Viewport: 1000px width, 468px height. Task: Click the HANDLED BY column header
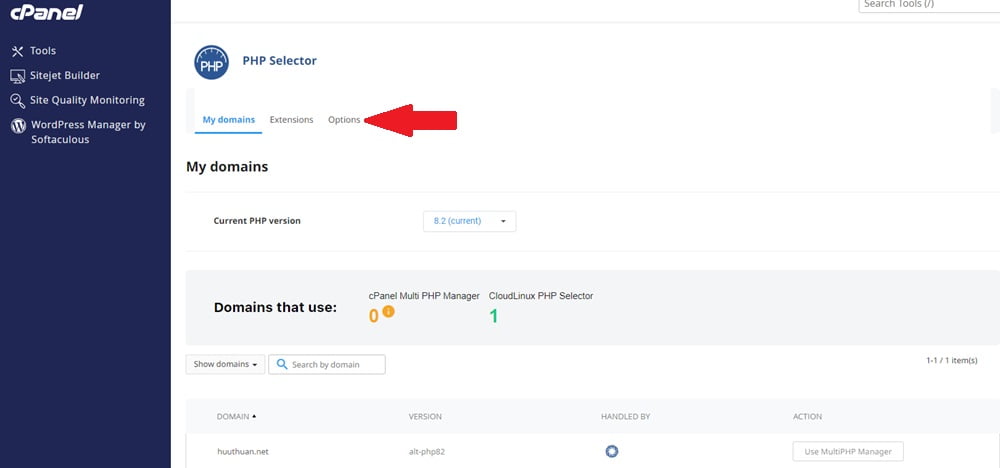click(625, 416)
